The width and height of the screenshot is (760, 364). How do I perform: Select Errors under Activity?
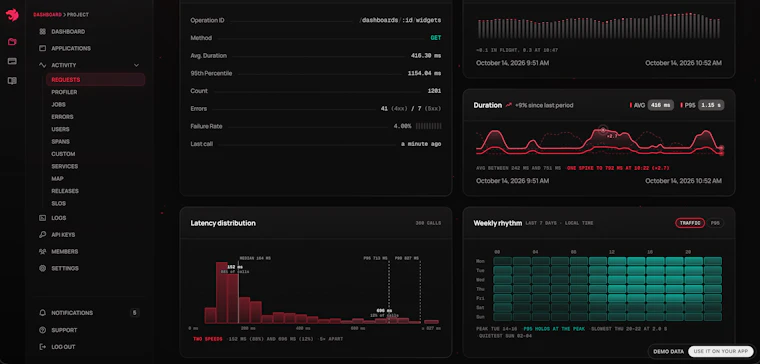(x=62, y=117)
